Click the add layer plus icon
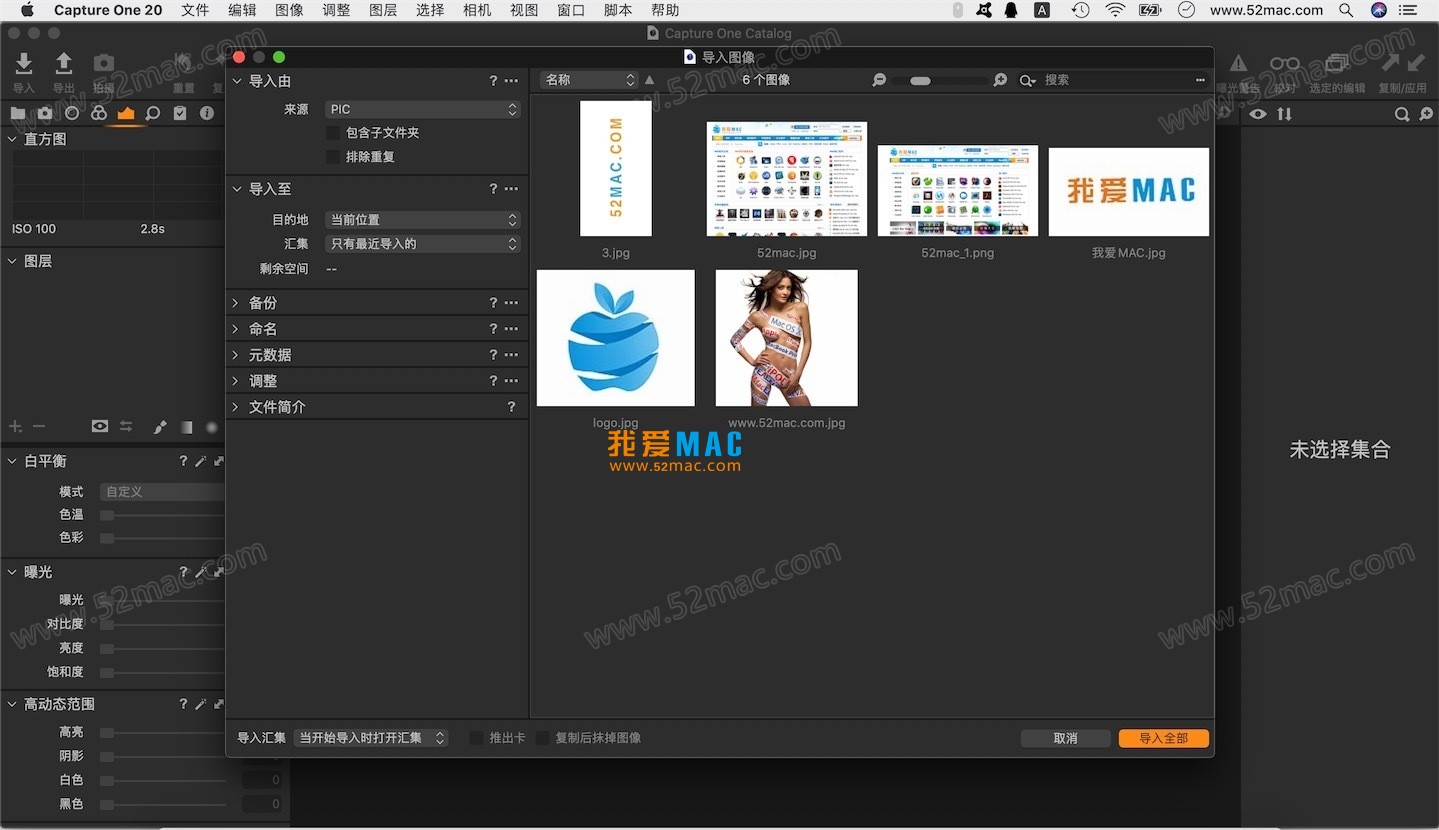The height and width of the screenshot is (830, 1439). [15, 427]
